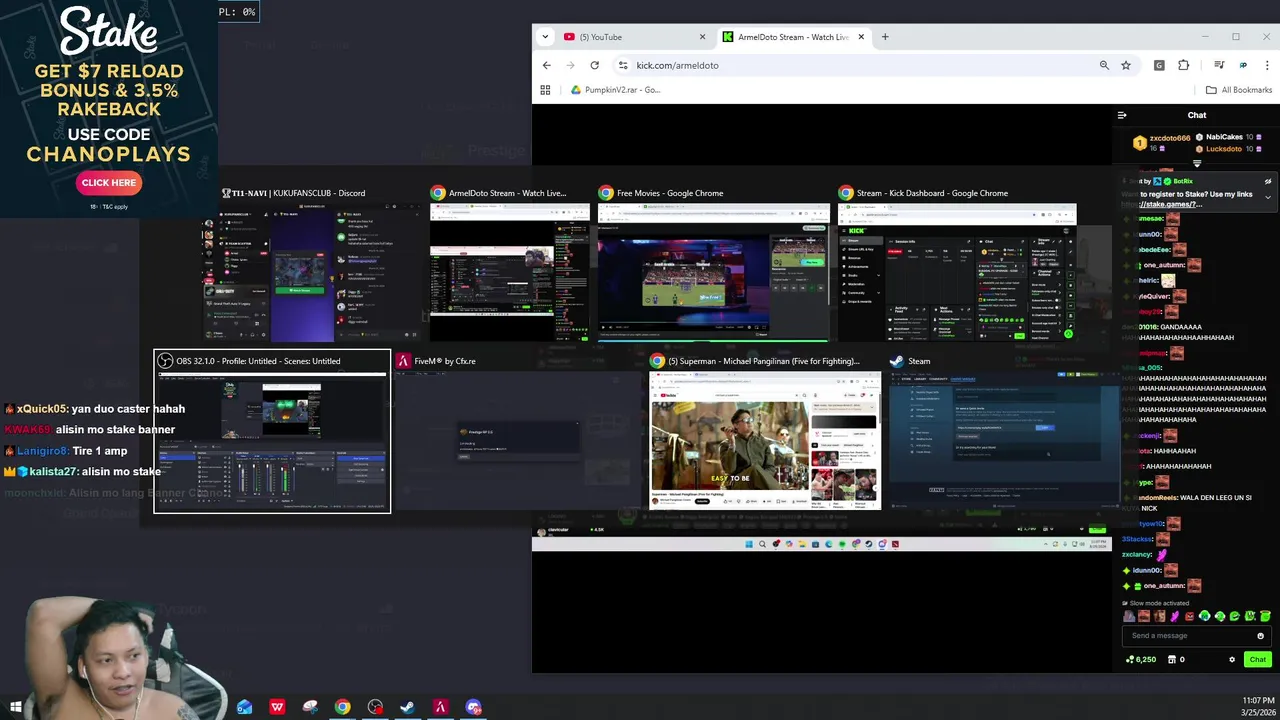Image resolution: width=1280 pixels, height=720 pixels.
Task: Open the OBS Studio taskbar icon
Action: tap(375, 707)
